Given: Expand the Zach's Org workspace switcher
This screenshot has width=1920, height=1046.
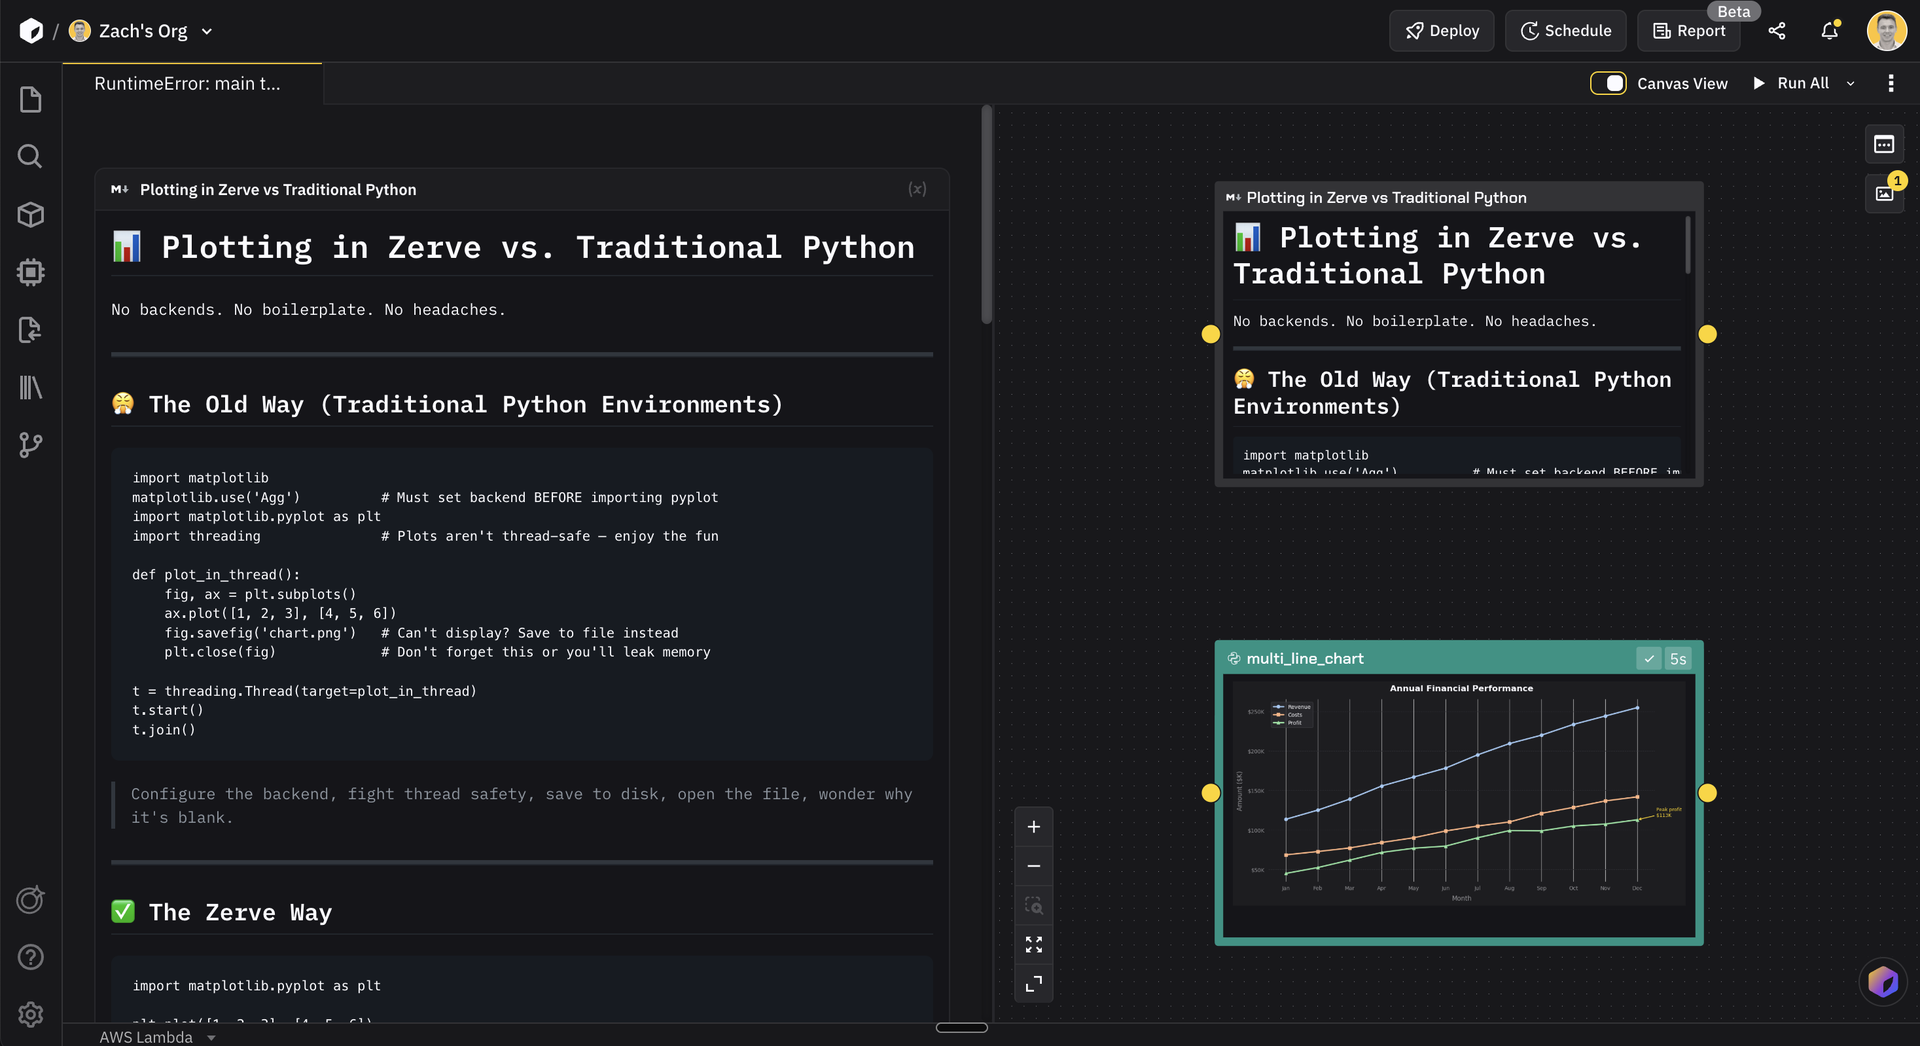Looking at the screenshot, I should (207, 31).
